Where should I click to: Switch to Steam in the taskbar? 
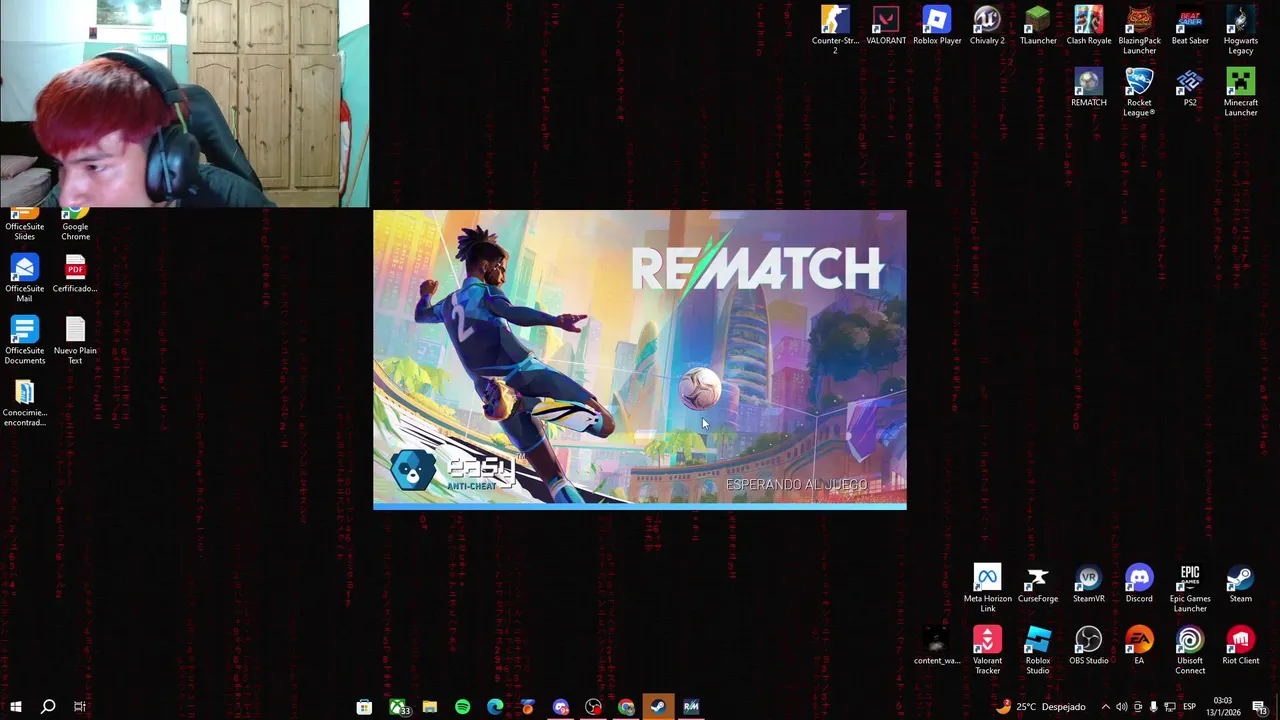tap(658, 707)
